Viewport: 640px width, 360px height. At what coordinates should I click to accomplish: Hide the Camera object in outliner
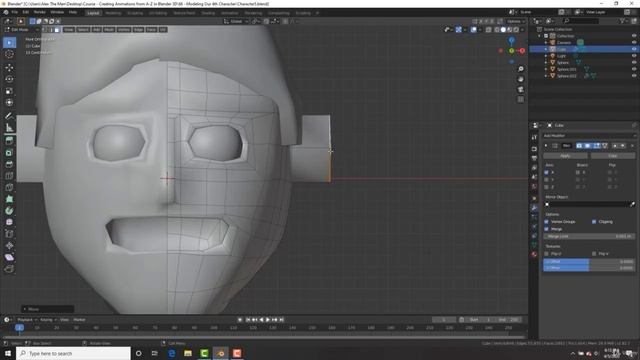click(634, 42)
